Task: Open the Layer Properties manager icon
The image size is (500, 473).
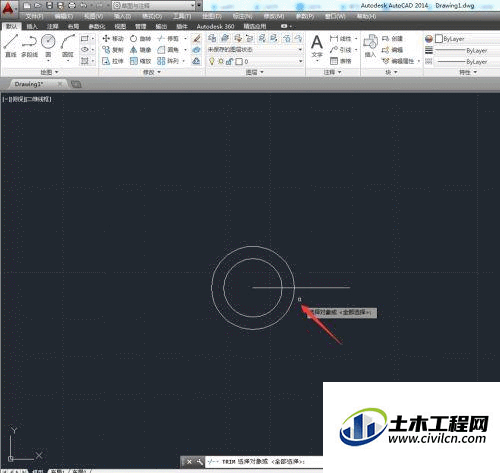Action: coord(212,38)
